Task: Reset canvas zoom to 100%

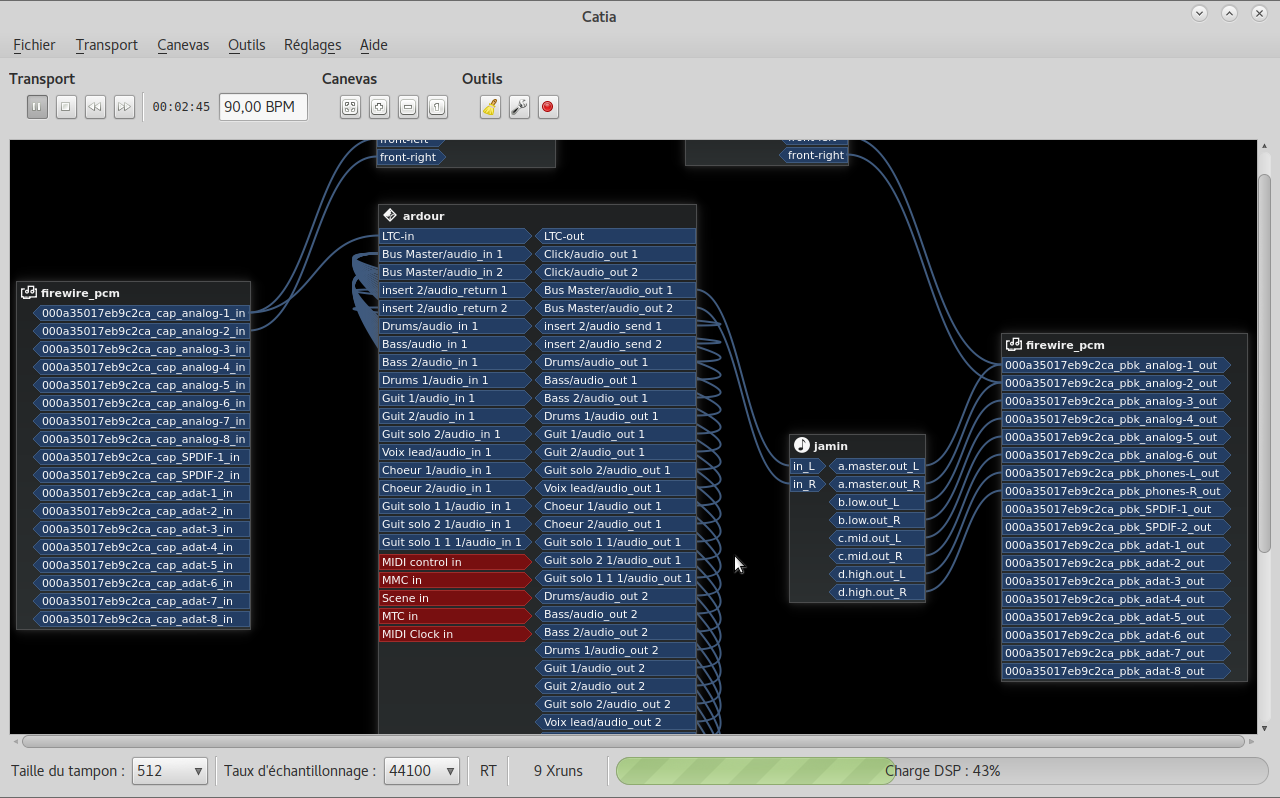Action: [x=437, y=107]
